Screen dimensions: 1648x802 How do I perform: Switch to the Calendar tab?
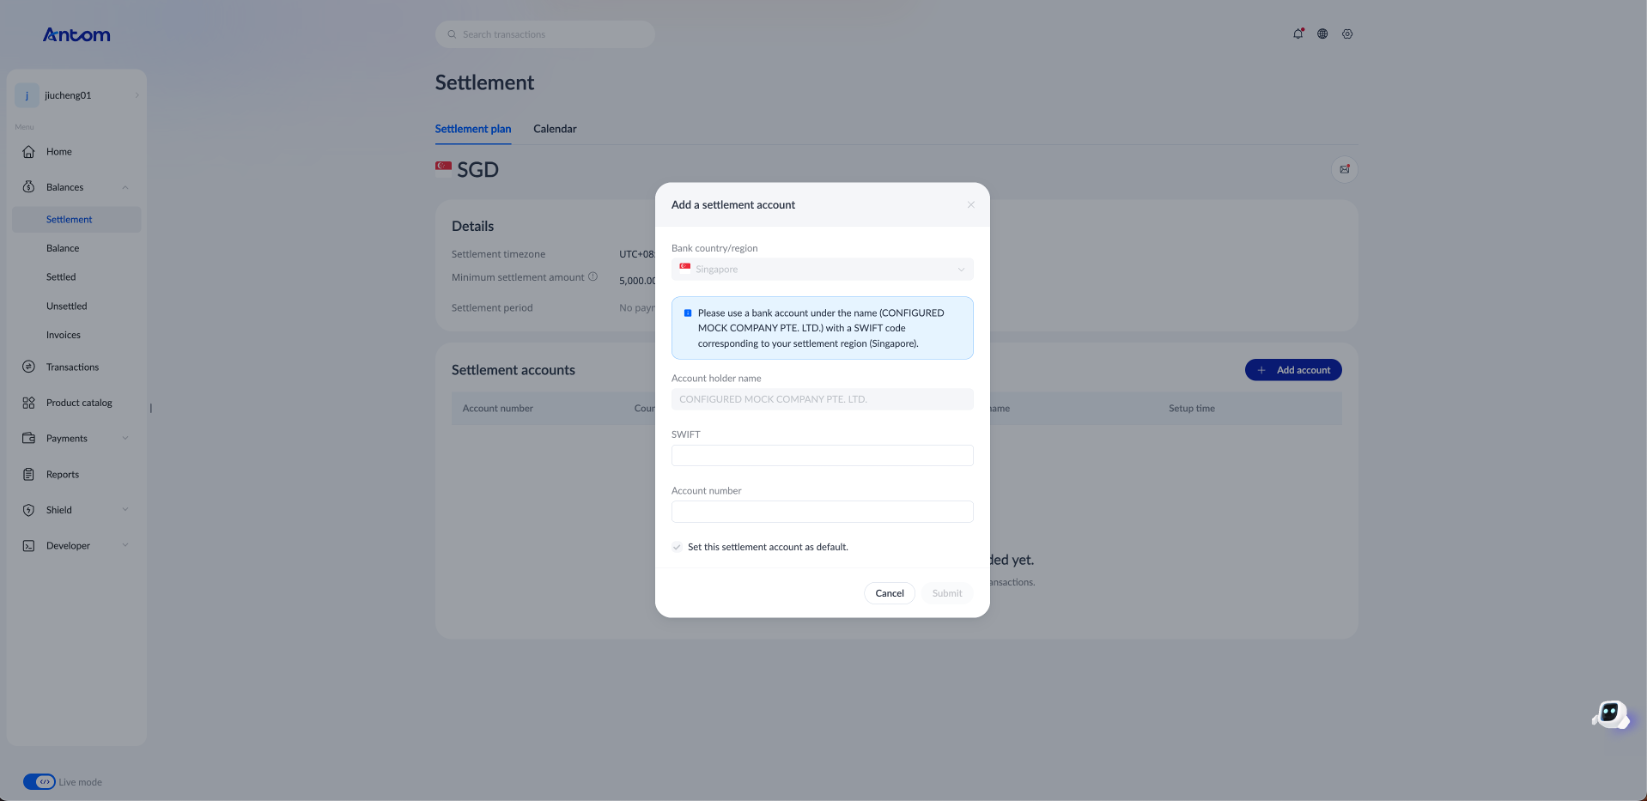click(x=555, y=129)
